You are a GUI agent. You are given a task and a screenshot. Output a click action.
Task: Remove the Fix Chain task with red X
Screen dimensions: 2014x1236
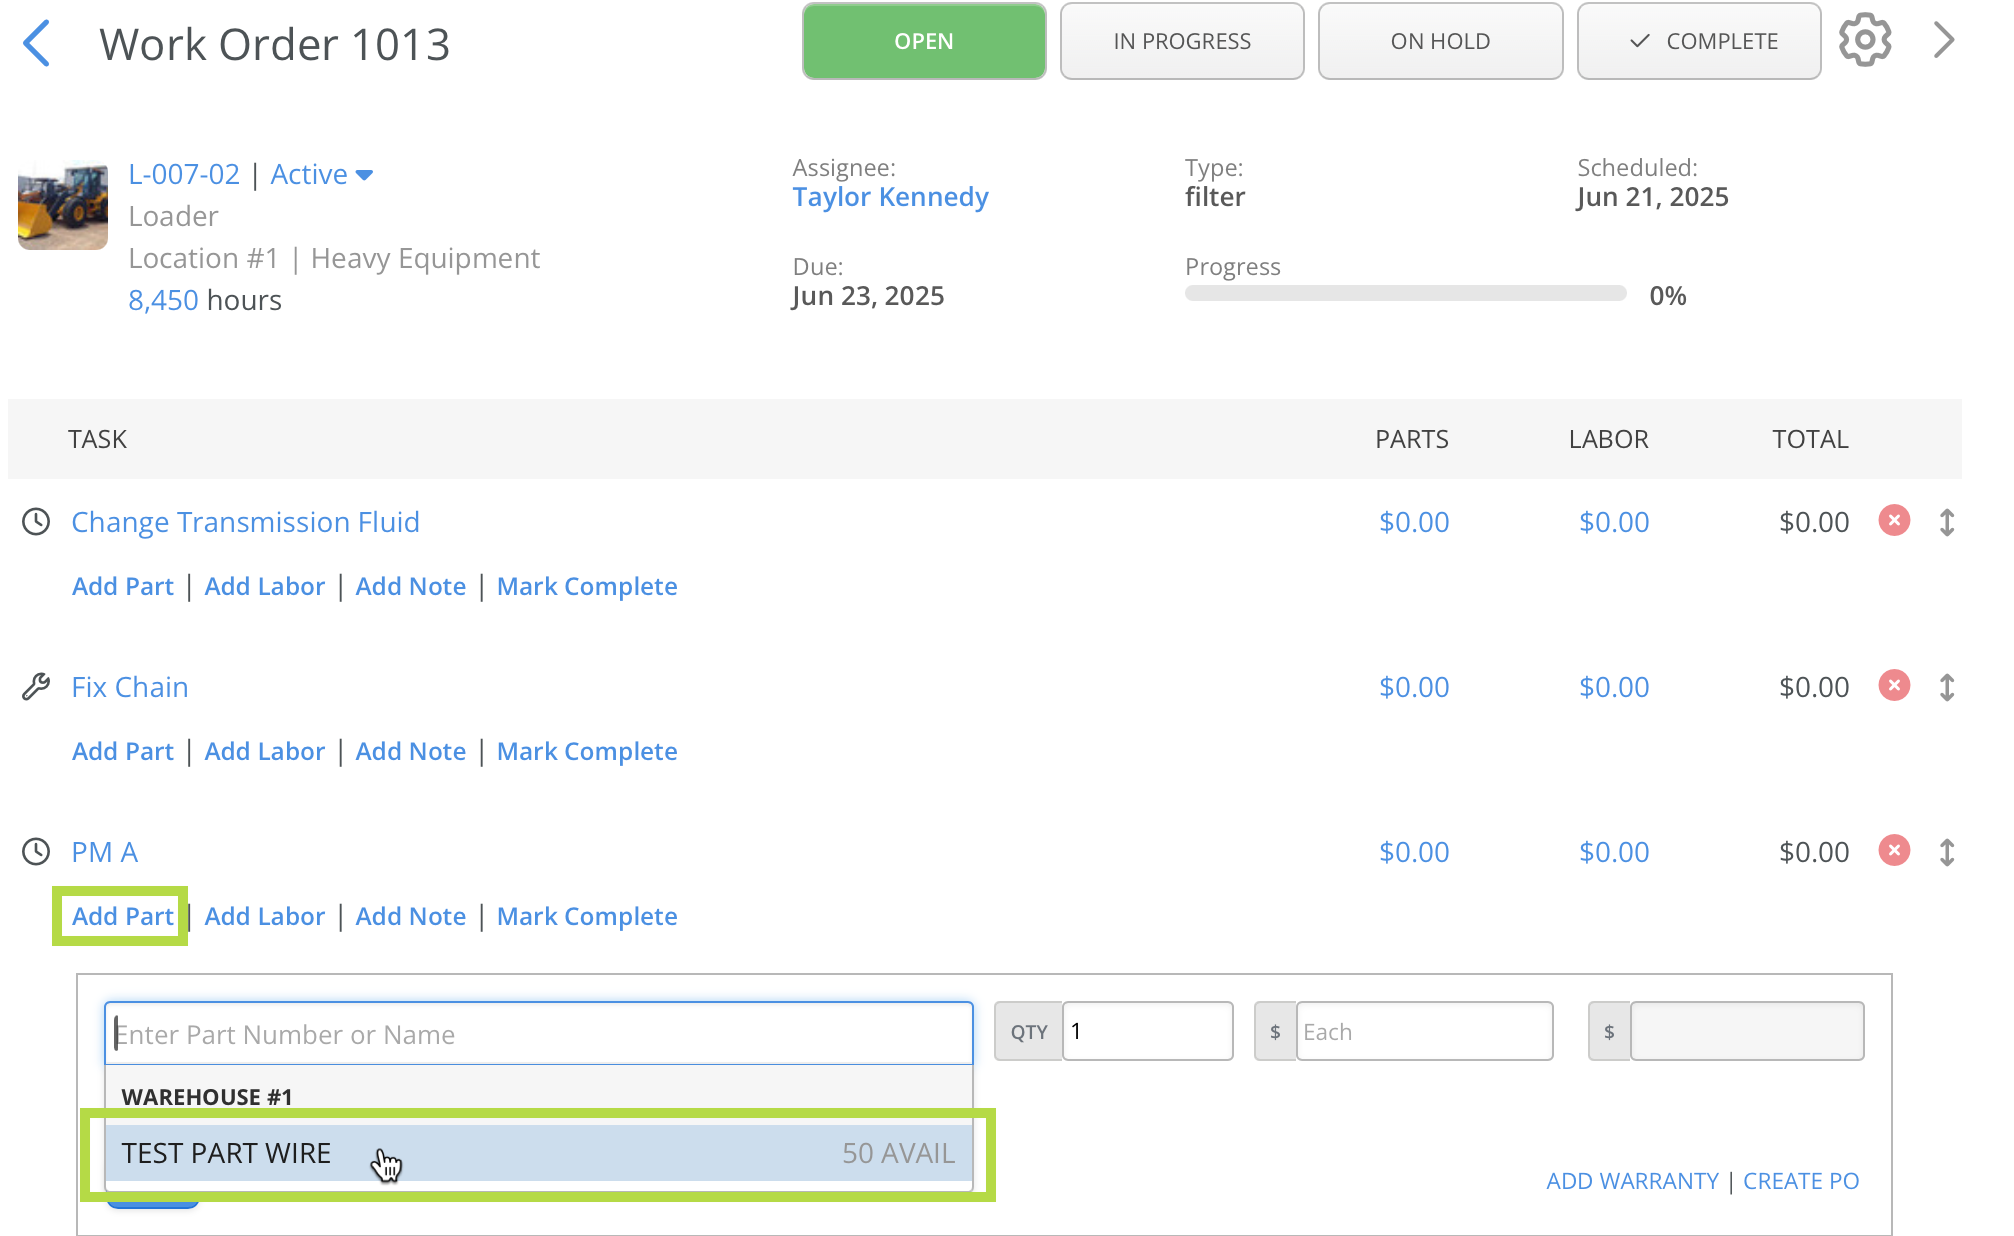coord(1894,686)
